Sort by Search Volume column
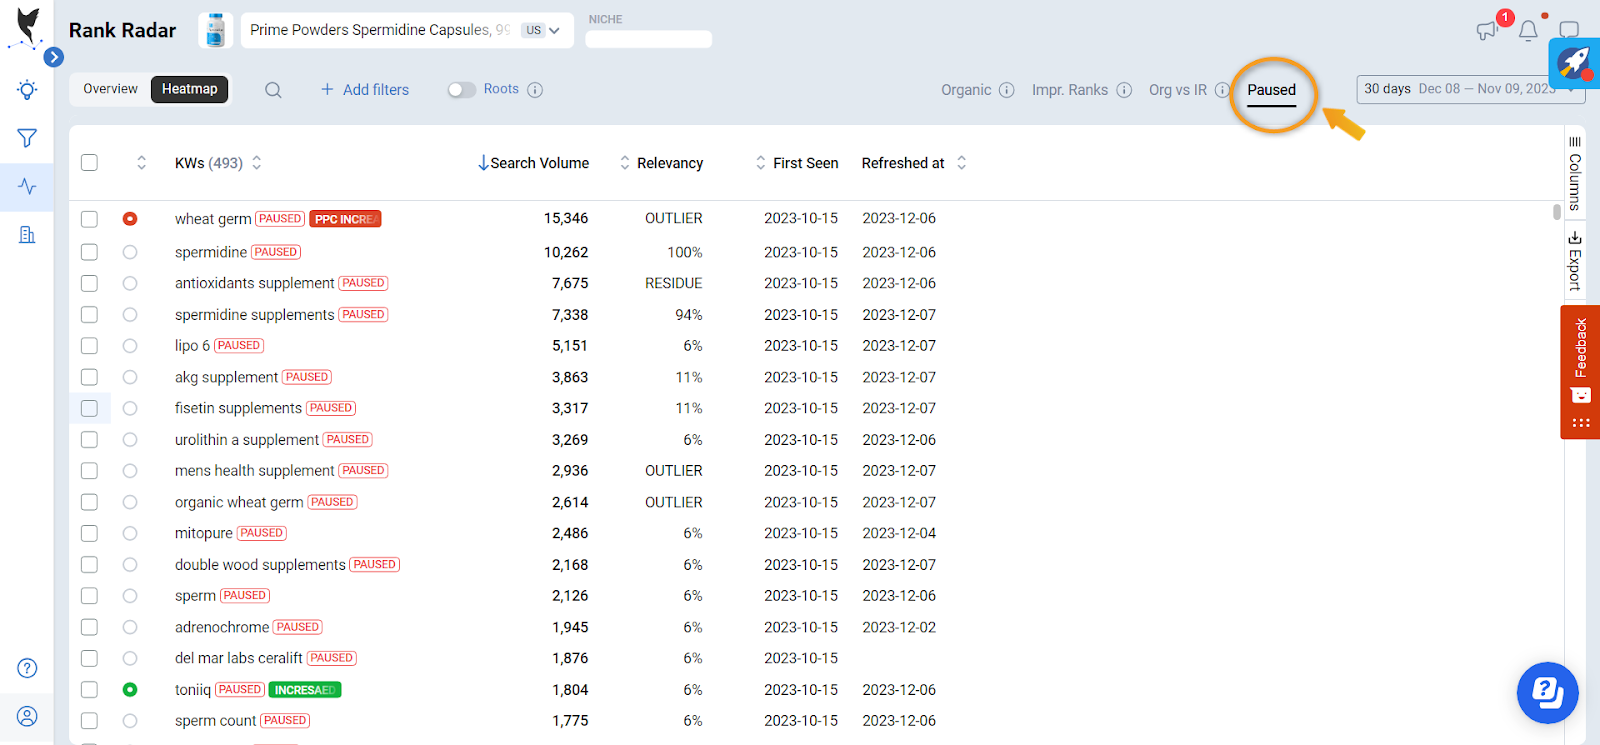1600x745 pixels. coord(534,163)
